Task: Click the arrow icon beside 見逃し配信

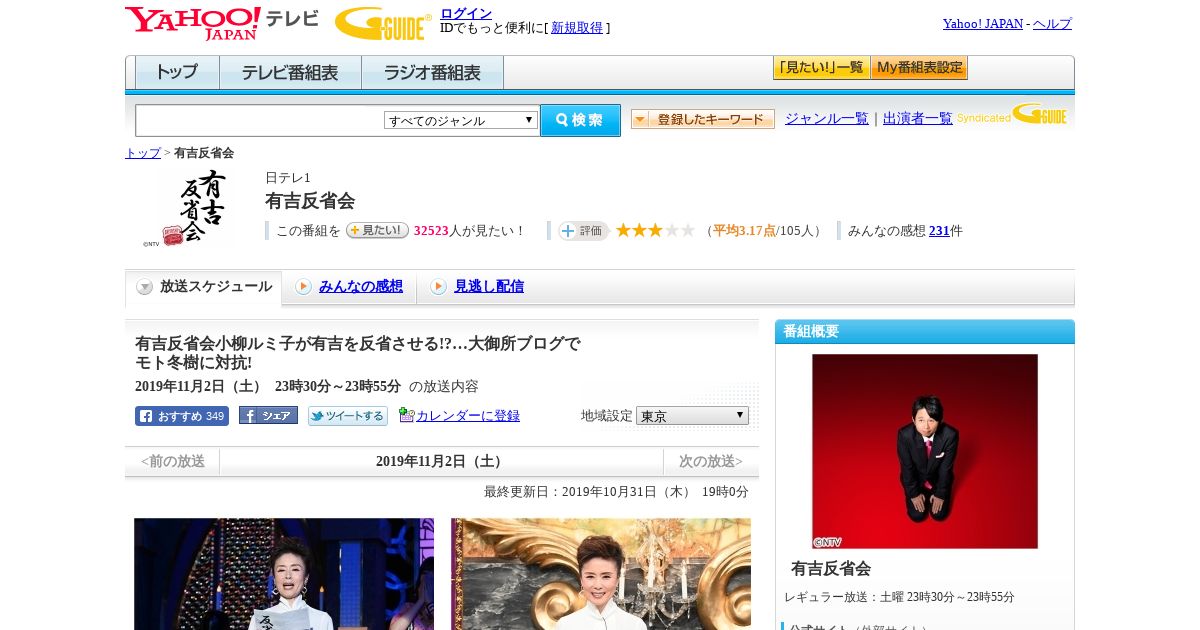Action: tap(438, 287)
